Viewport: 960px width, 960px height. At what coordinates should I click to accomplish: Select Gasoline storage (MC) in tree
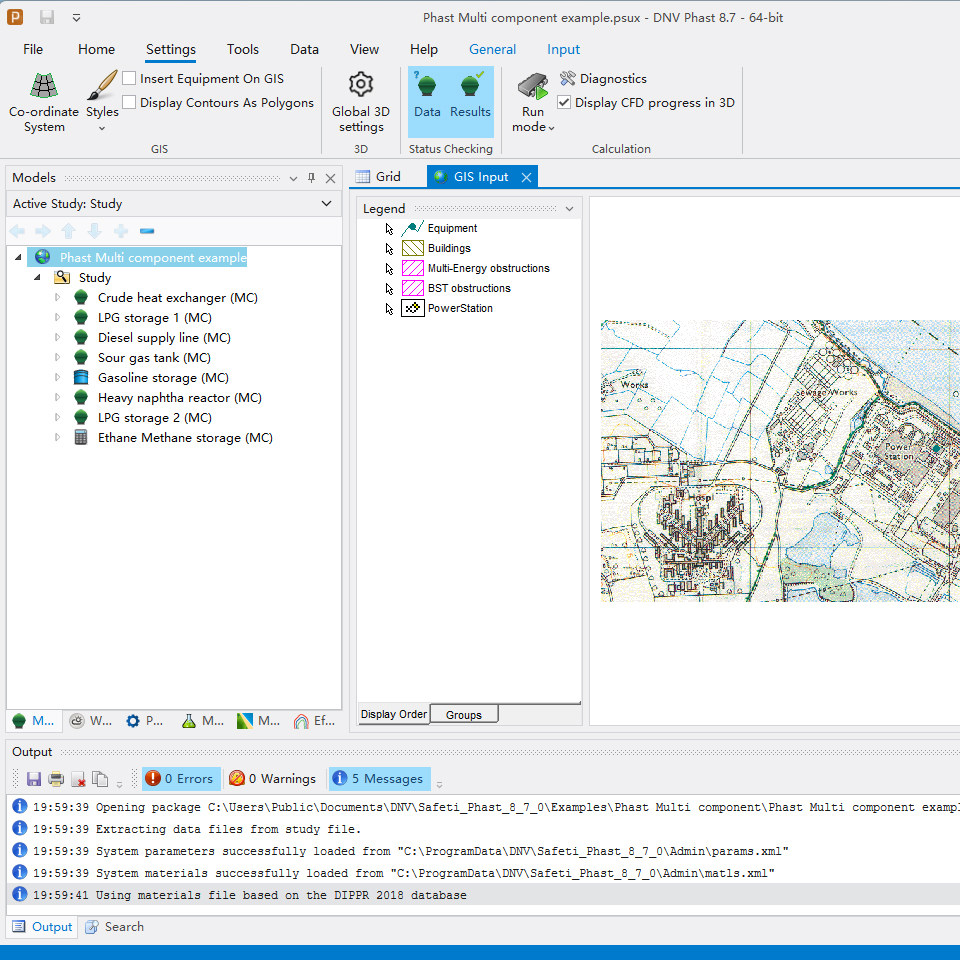(x=163, y=378)
